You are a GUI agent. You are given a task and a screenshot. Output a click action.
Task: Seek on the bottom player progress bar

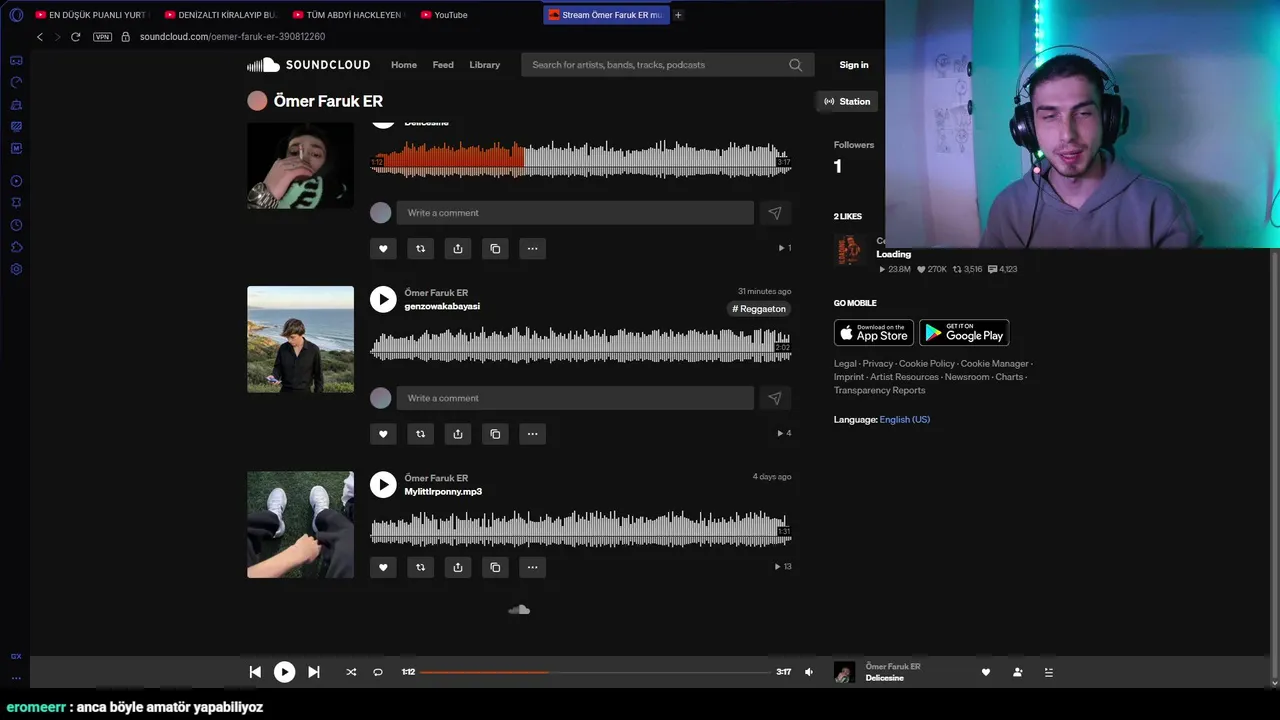click(x=595, y=672)
